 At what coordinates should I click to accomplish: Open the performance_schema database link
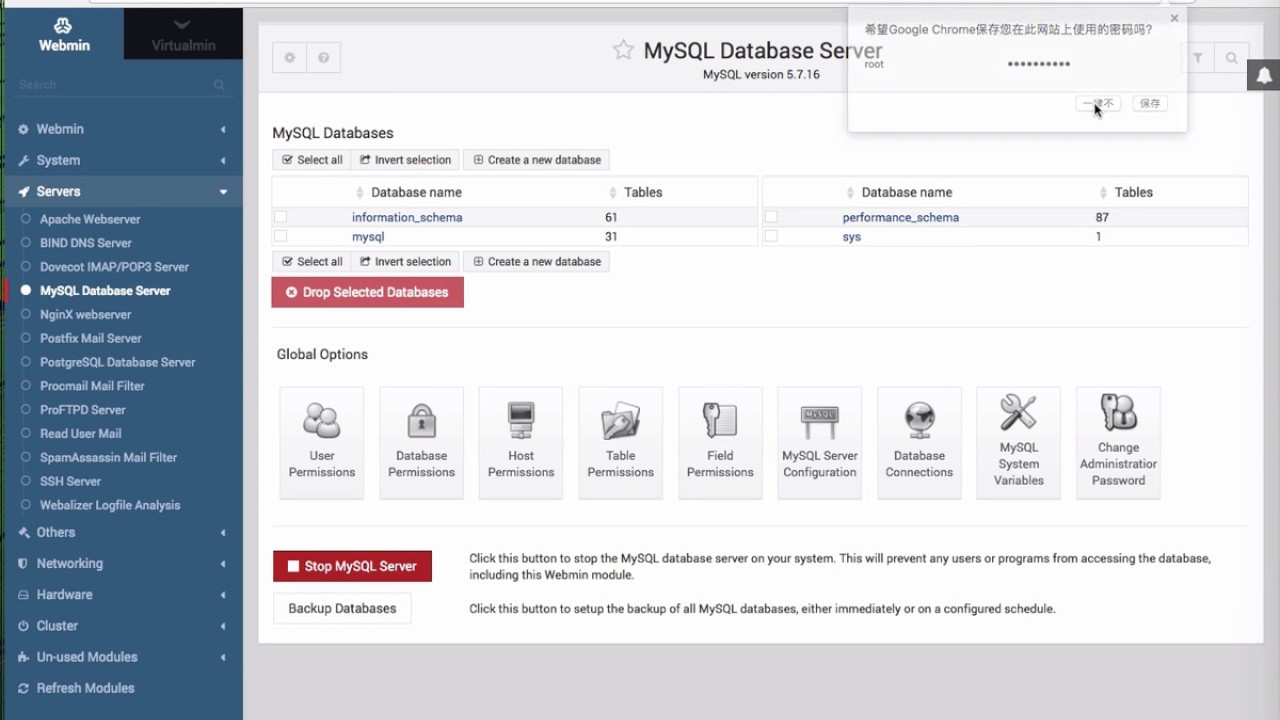900,217
